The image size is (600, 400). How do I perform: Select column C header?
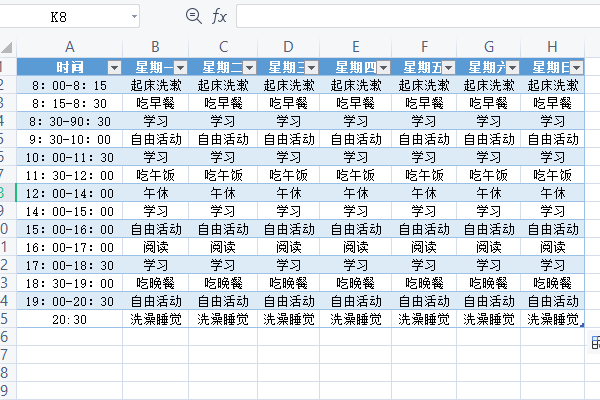click(223, 47)
